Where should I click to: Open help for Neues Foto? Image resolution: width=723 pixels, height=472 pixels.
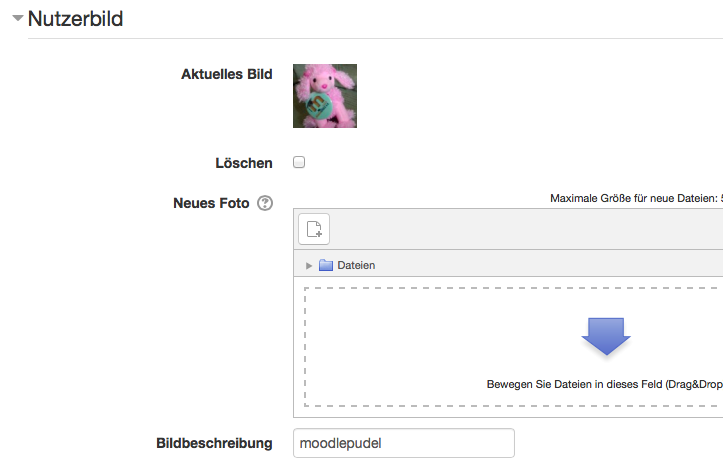click(x=265, y=203)
